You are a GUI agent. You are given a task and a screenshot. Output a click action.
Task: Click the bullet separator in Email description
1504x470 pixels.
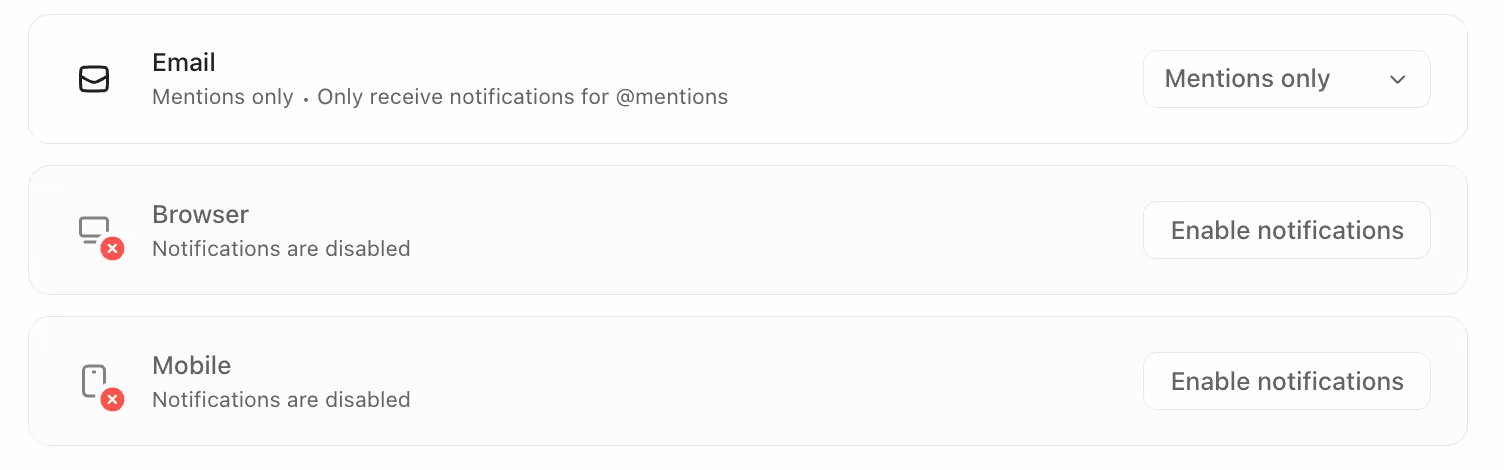click(x=306, y=98)
